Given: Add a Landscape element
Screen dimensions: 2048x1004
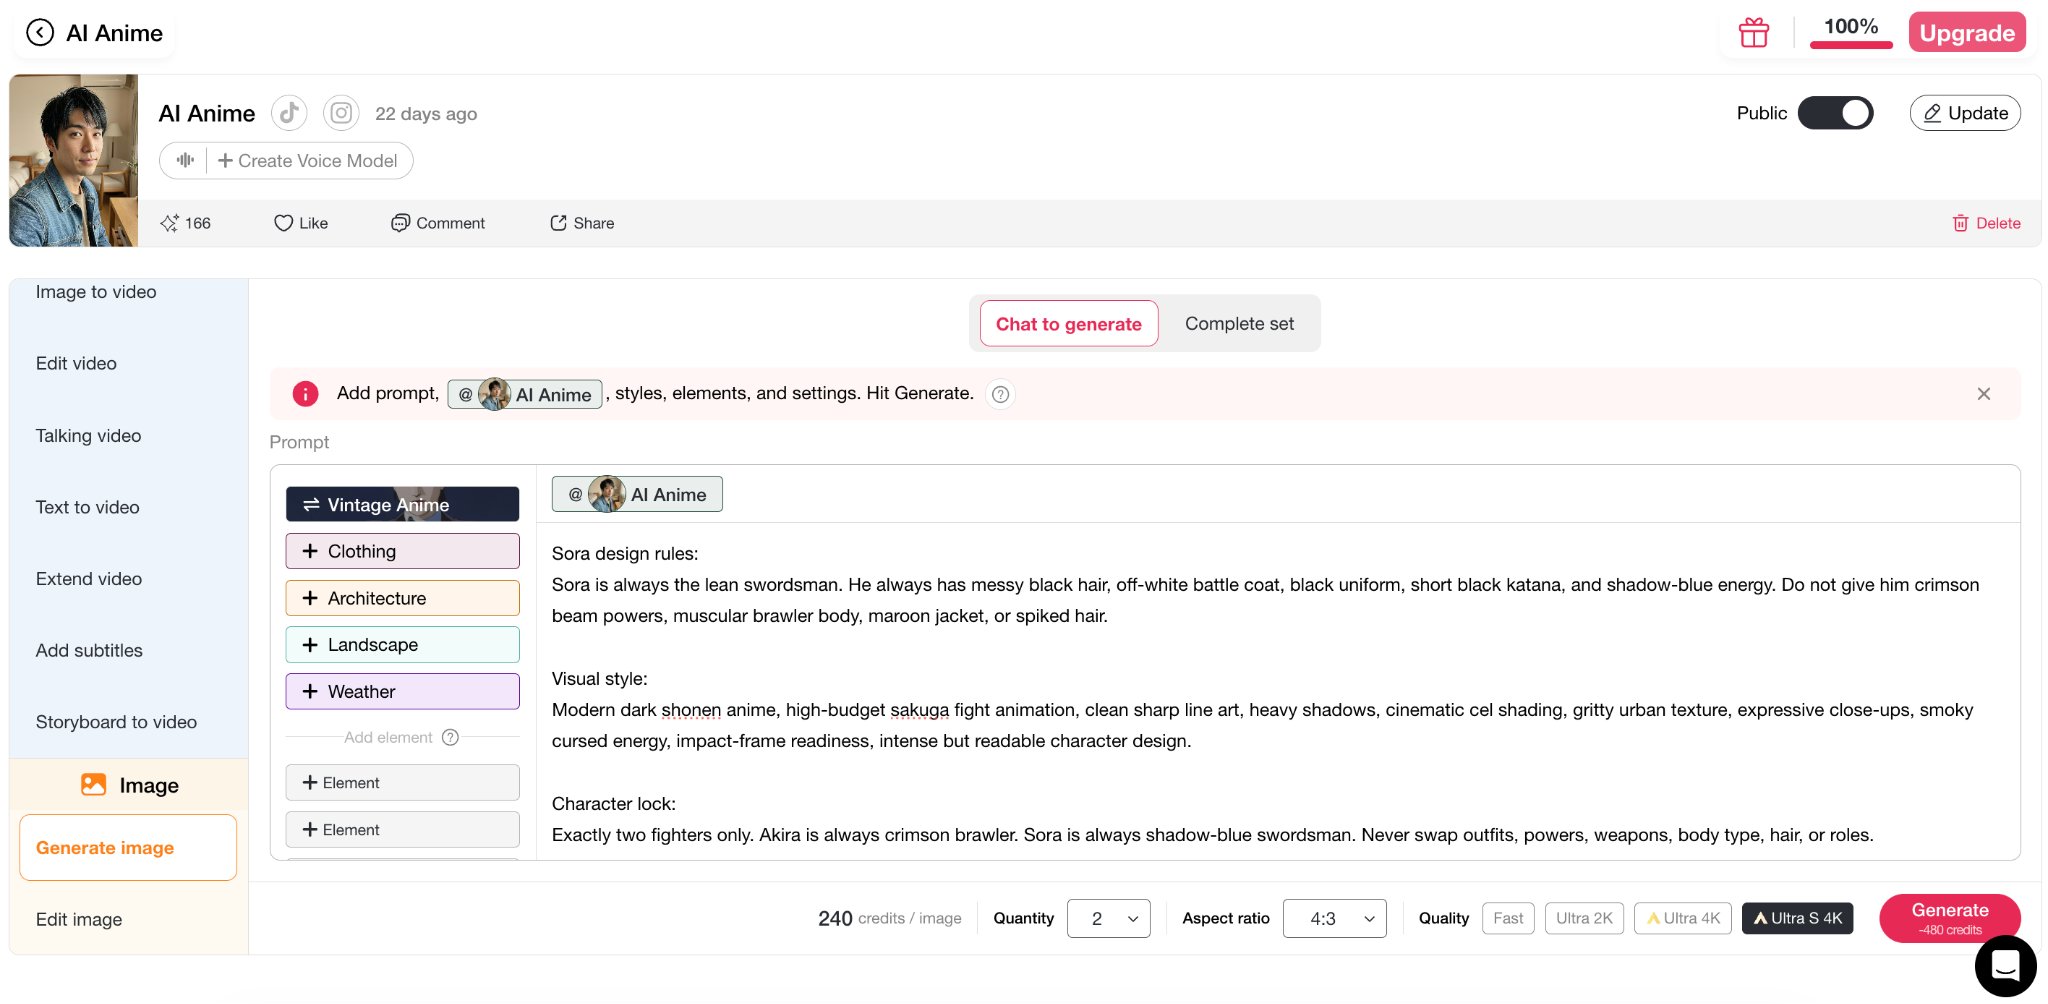Looking at the screenshot, I should (402, 645).
